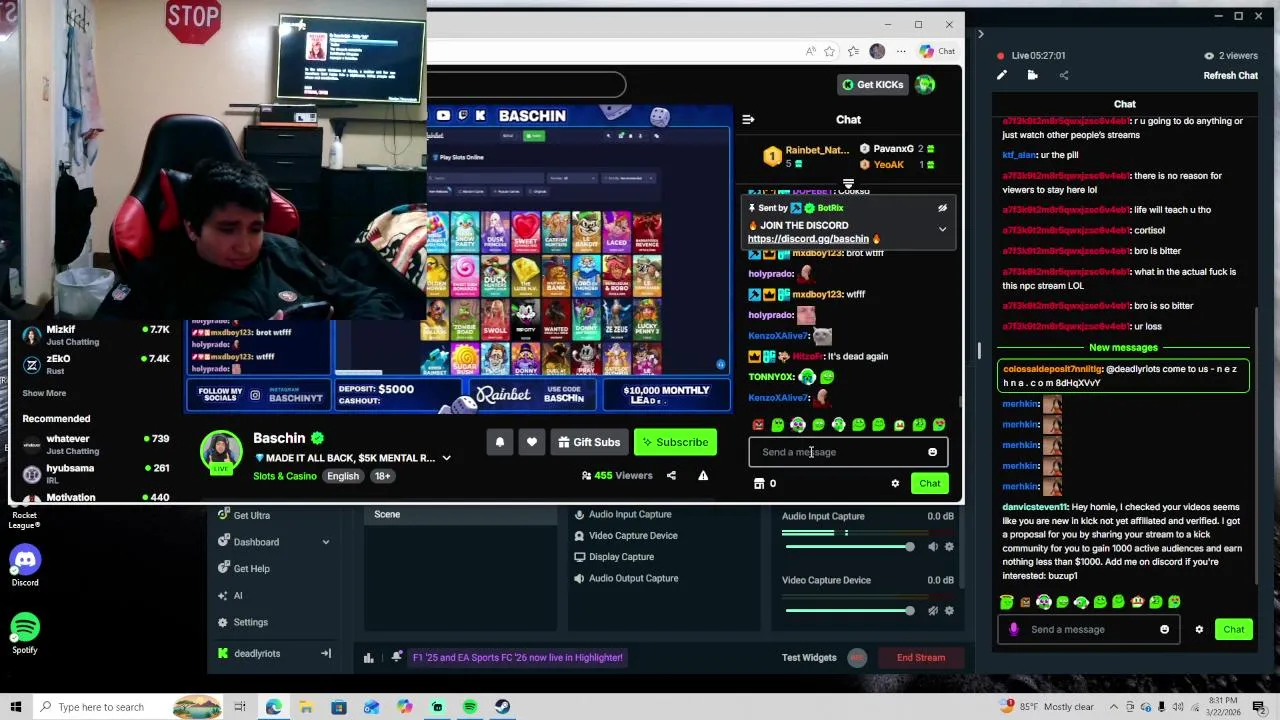The height and width of the screenshot is (720, 1280).
Task: Open Spotify desktop shortcut
Action: pyautogui.click(x=25, y=634)
